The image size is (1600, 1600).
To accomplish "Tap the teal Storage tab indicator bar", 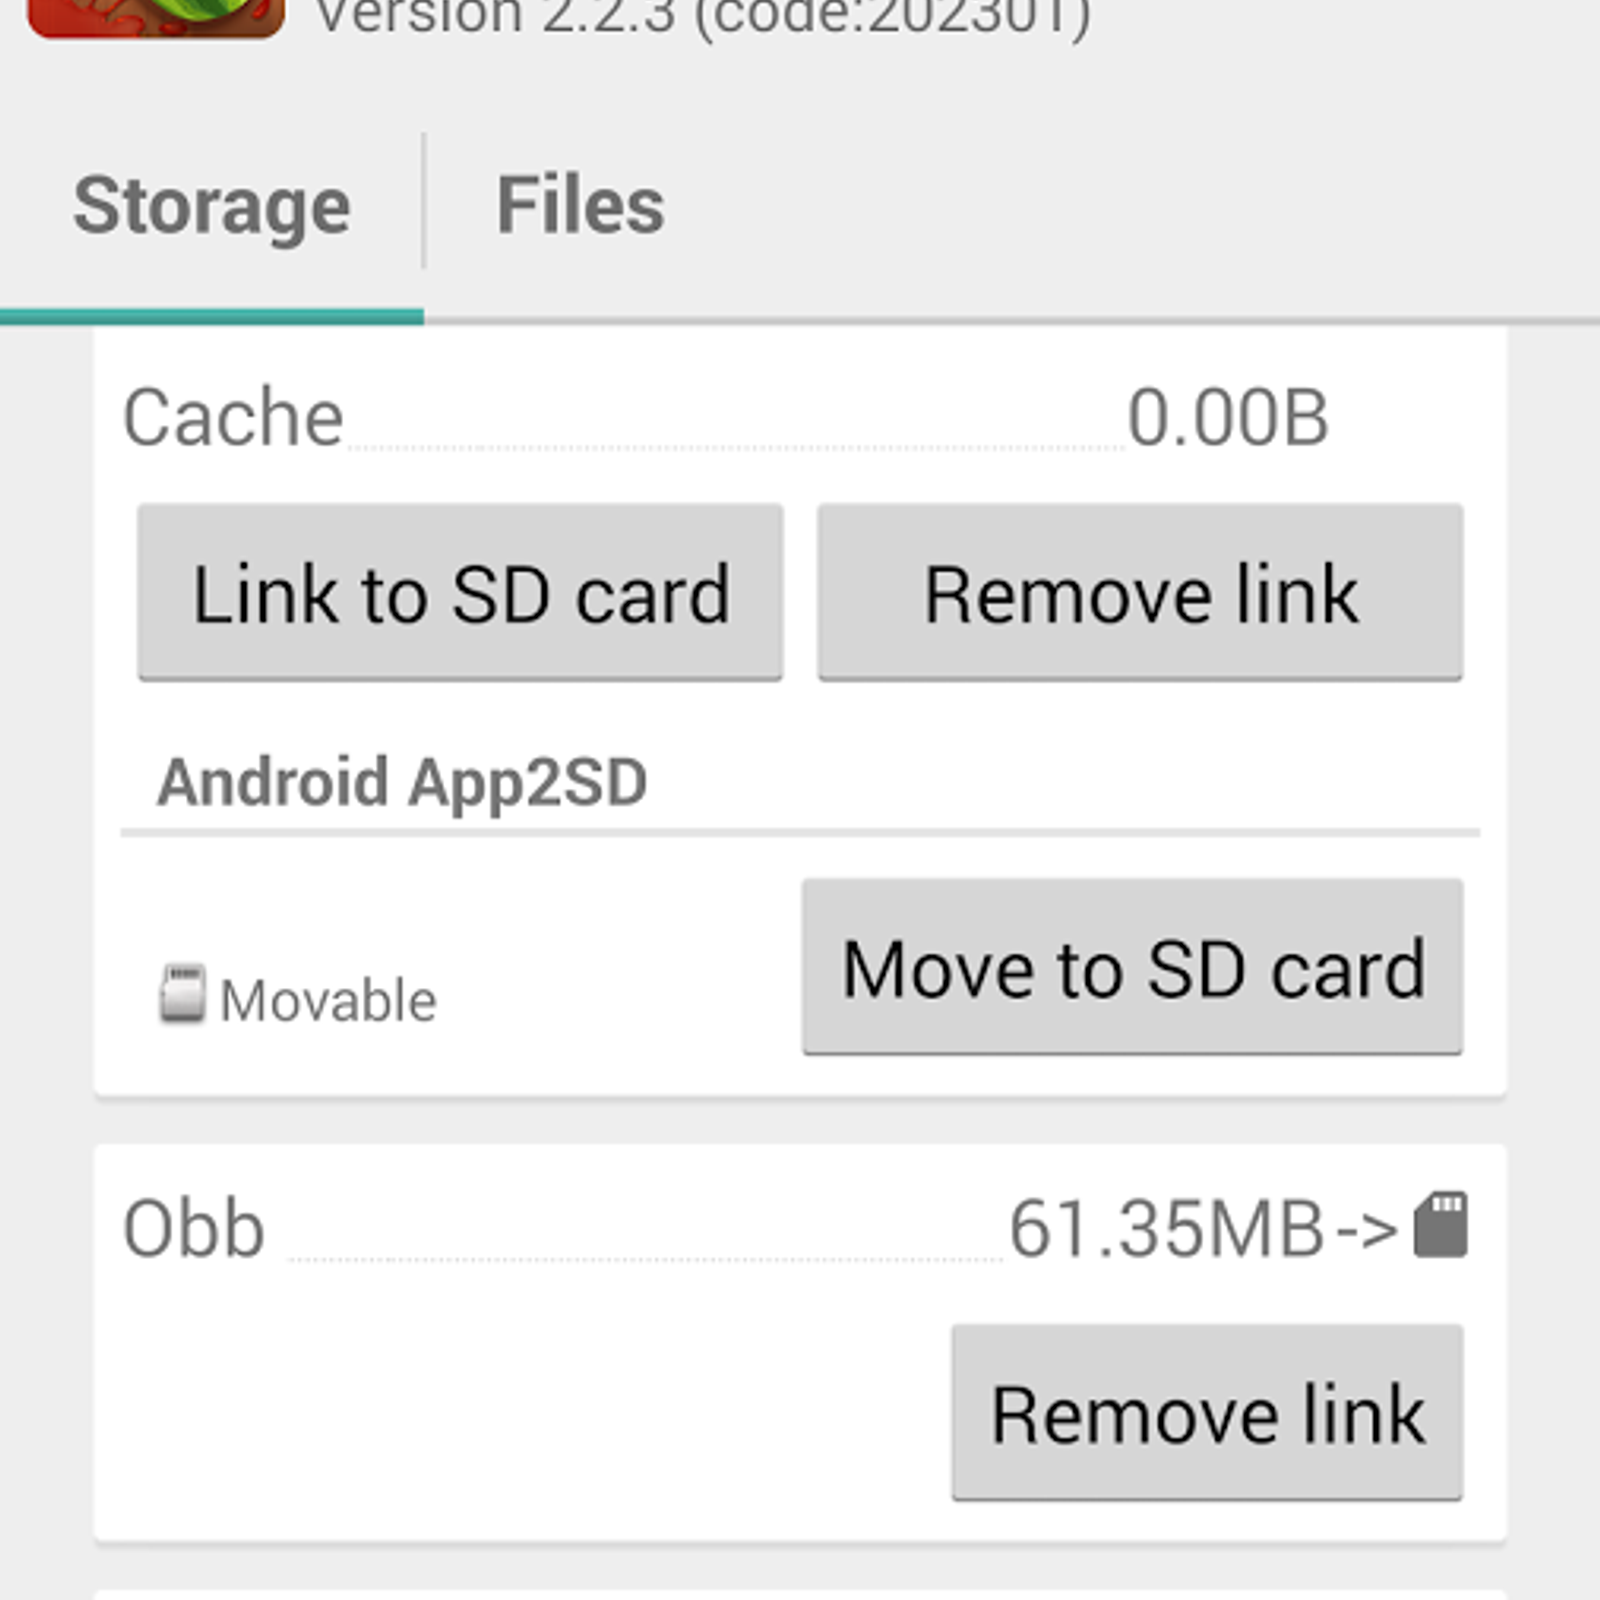I will click(212, 317).
